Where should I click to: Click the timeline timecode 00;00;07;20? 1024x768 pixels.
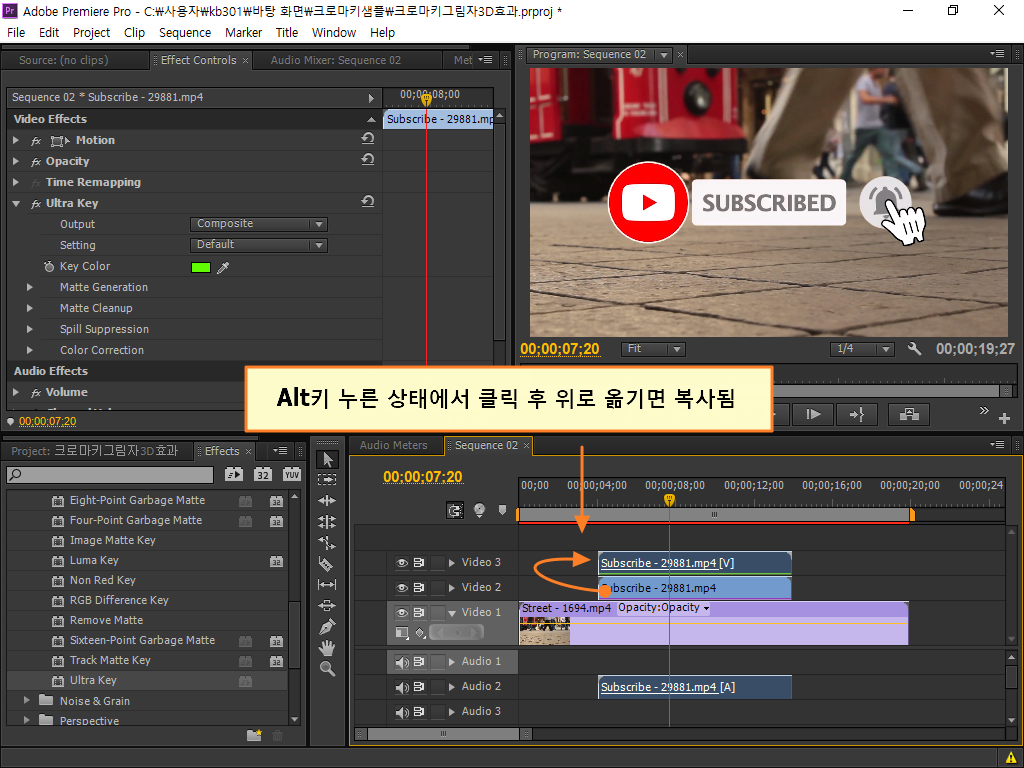pyautogui.click(x=423, y=477)
